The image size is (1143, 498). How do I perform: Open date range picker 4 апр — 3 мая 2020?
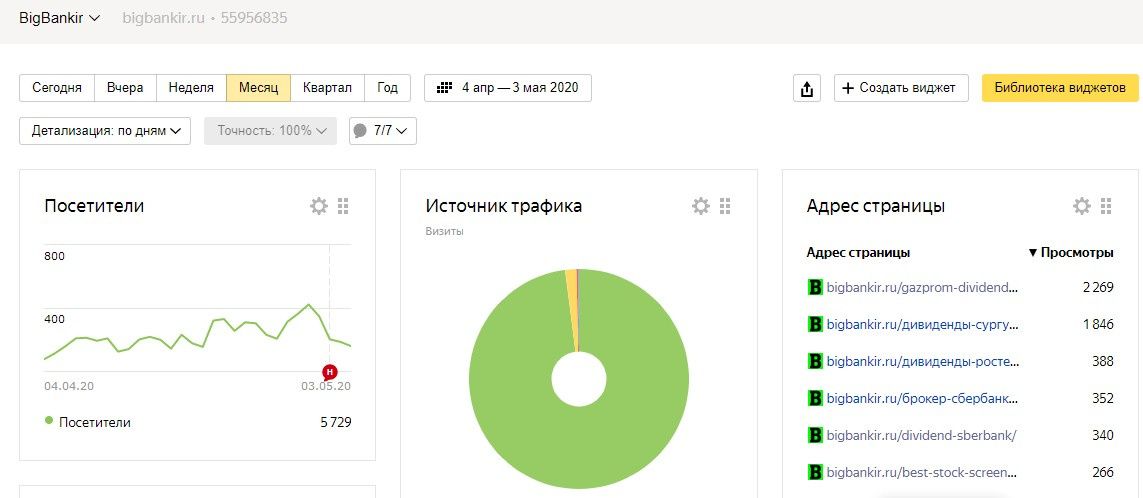507,87
